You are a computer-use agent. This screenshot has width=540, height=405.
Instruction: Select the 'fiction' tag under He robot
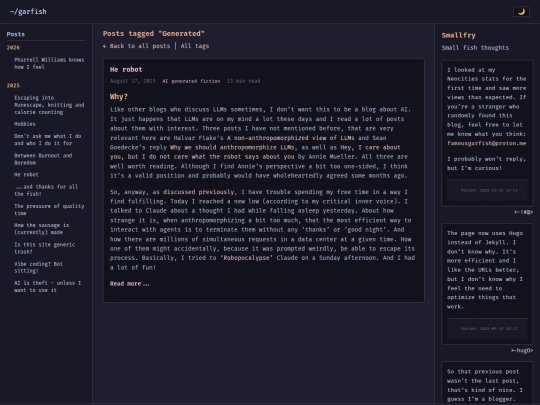210,81
